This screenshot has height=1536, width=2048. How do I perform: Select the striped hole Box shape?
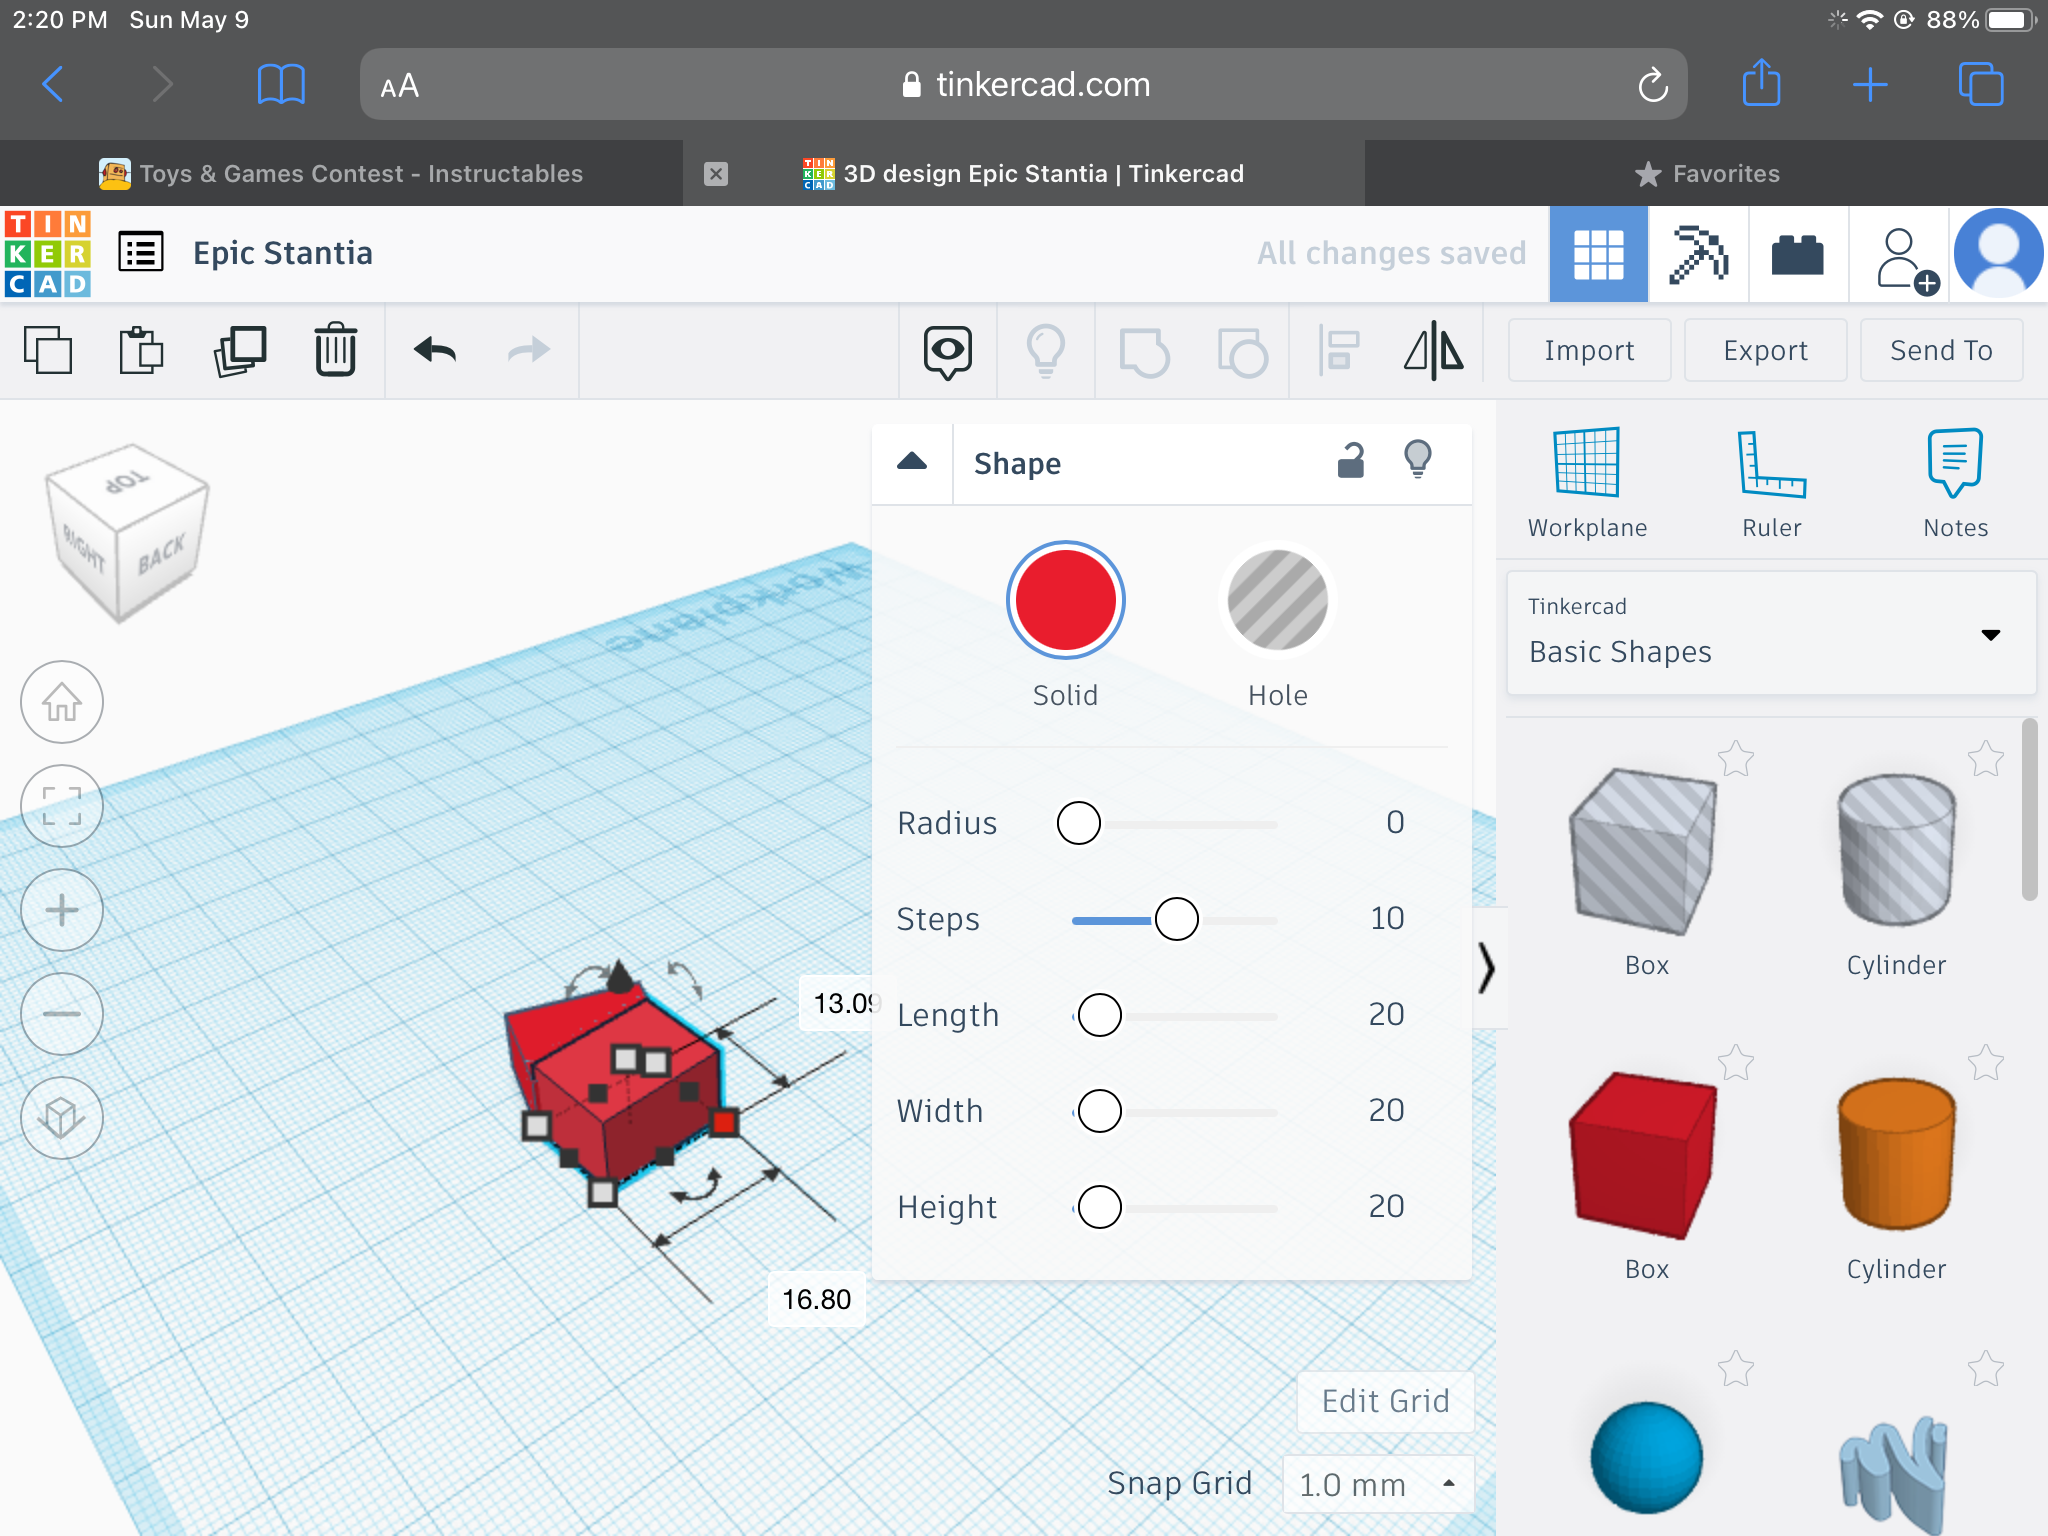tap(1645, 853)
